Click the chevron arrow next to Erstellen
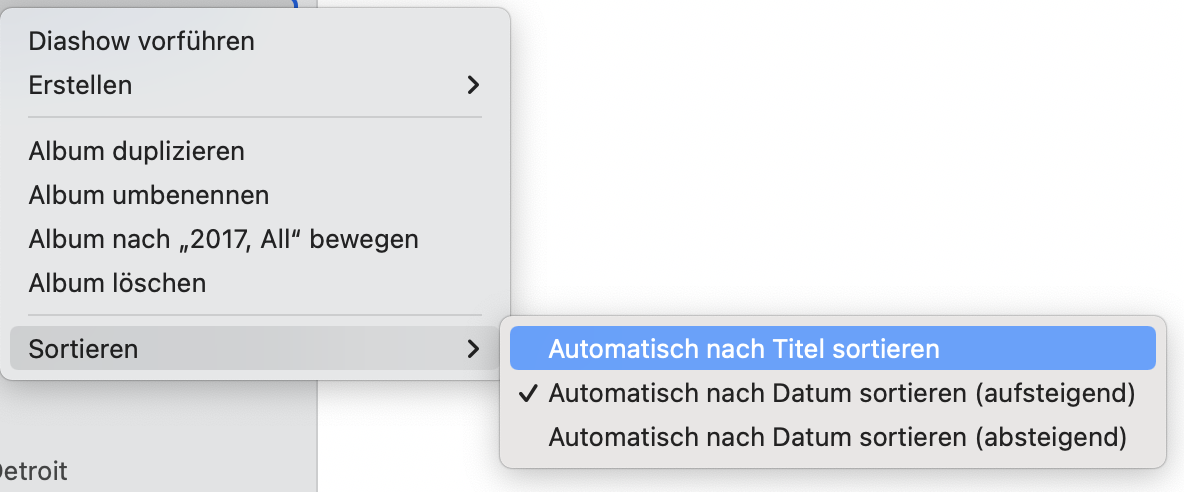1184x492 pixels. click(x=473, y=86)
